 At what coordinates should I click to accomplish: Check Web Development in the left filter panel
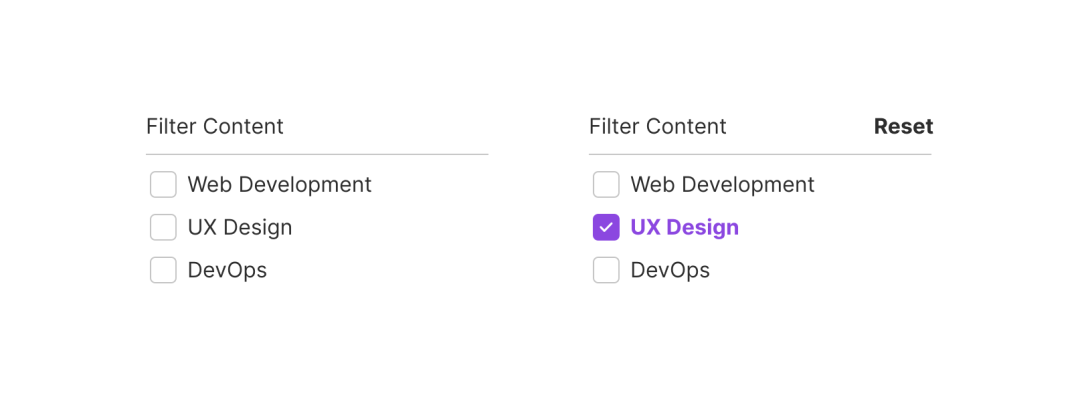coord(163,185)
